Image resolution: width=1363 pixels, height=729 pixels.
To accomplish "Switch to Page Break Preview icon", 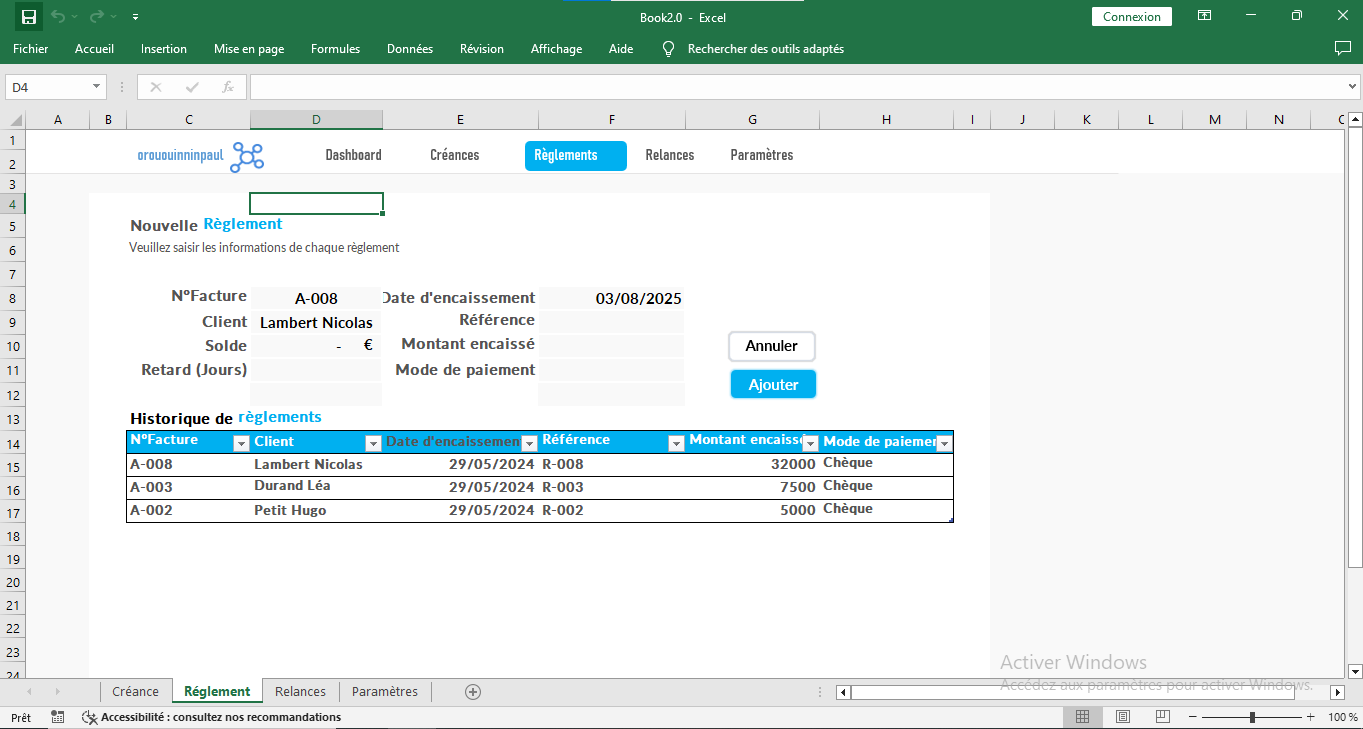I will click(1162, 717).
